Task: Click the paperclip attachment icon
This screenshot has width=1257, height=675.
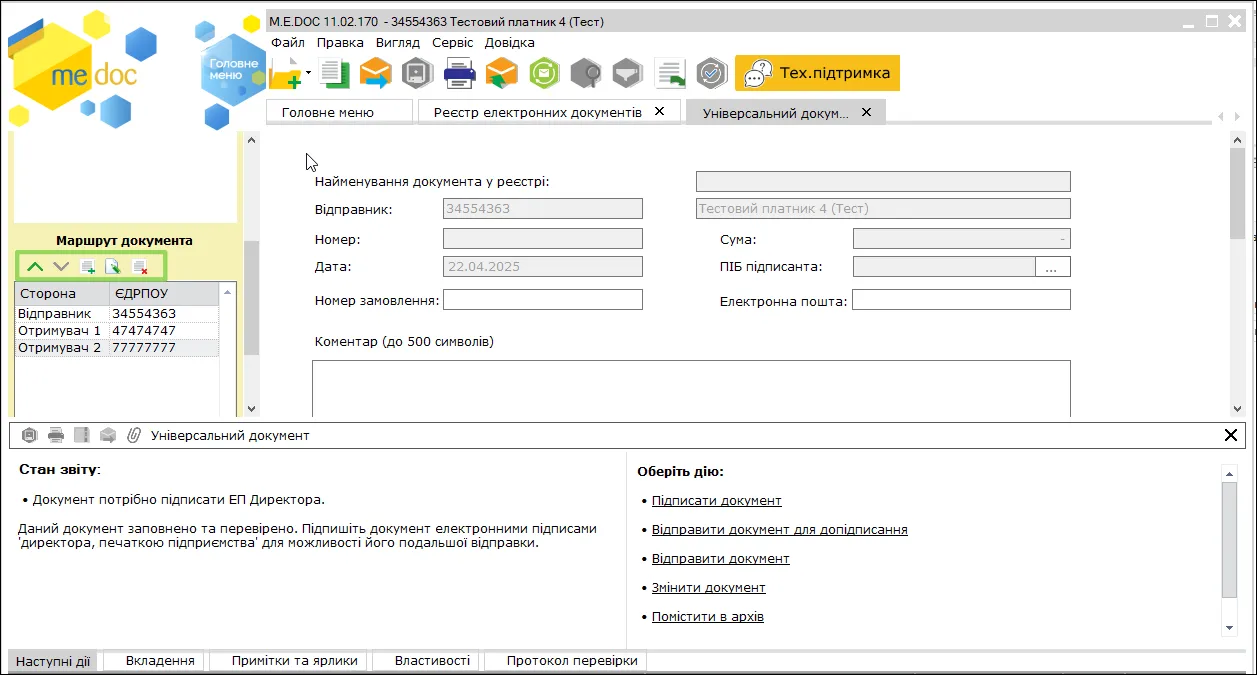Action: pyautogui.click(x=134, y=435)
